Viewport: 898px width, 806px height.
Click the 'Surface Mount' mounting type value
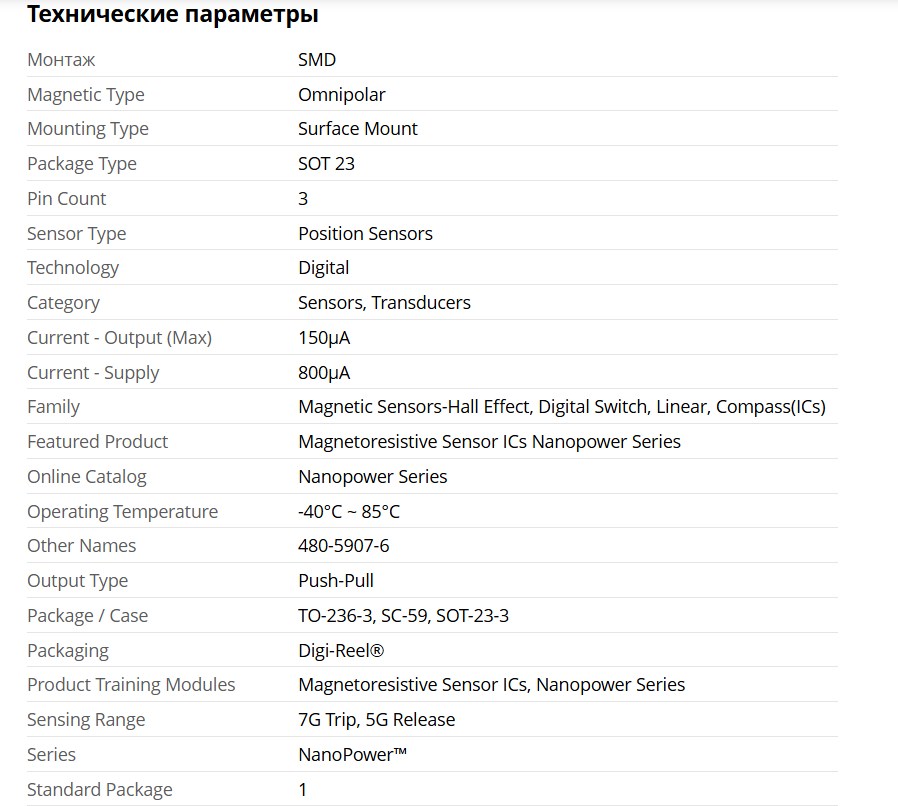pos(357,129)
